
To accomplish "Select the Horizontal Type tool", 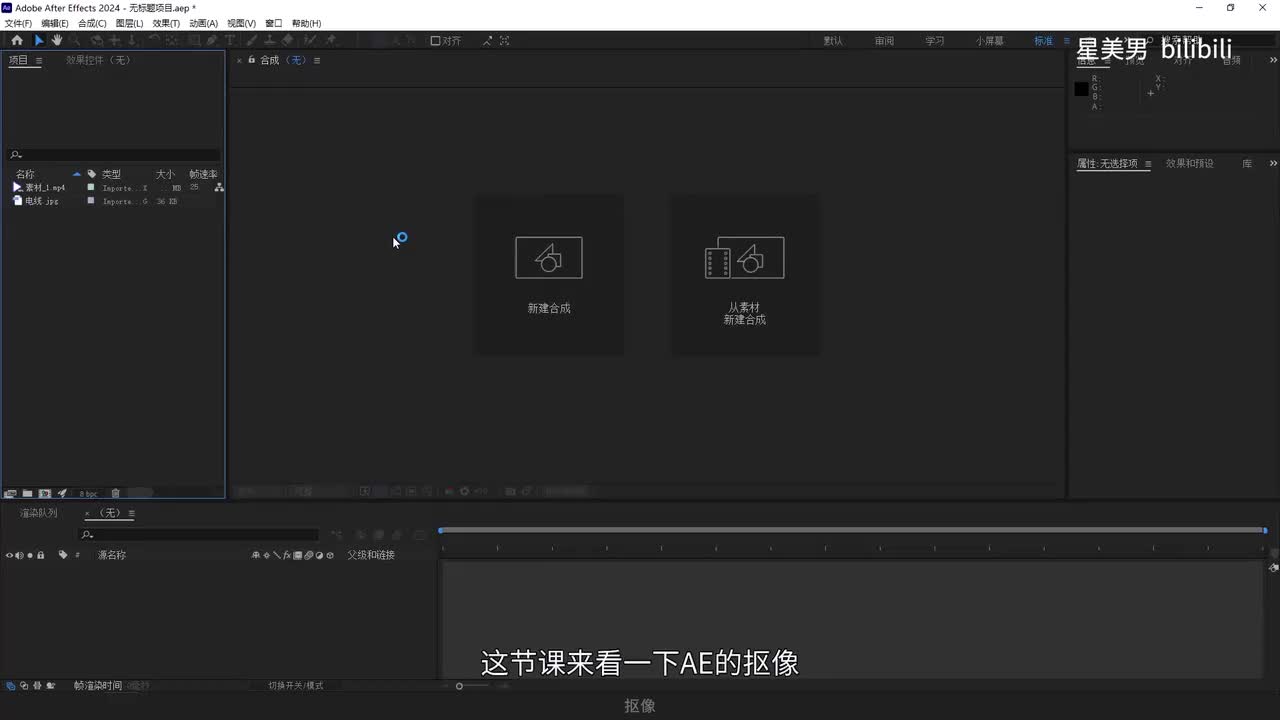I will pyautogui.click(x=229, y=40).
